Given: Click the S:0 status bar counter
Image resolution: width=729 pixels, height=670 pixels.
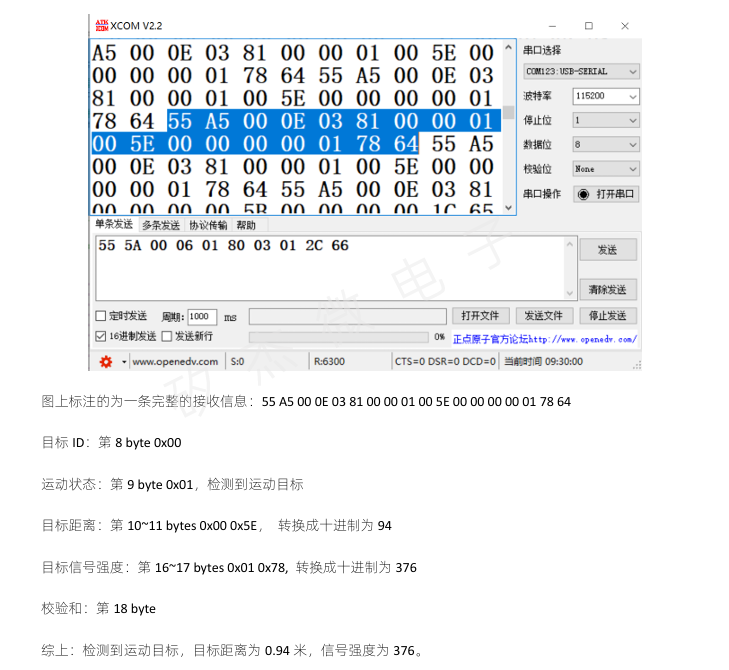Looking at the screenshot, I should [238, 362].
